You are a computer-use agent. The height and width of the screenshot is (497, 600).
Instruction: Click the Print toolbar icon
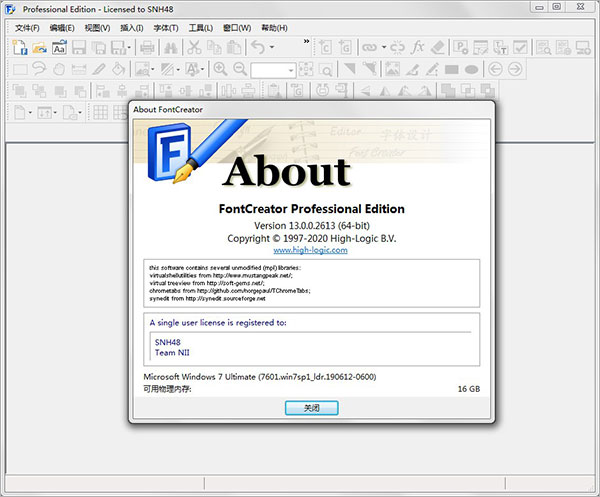pos(147,47)
